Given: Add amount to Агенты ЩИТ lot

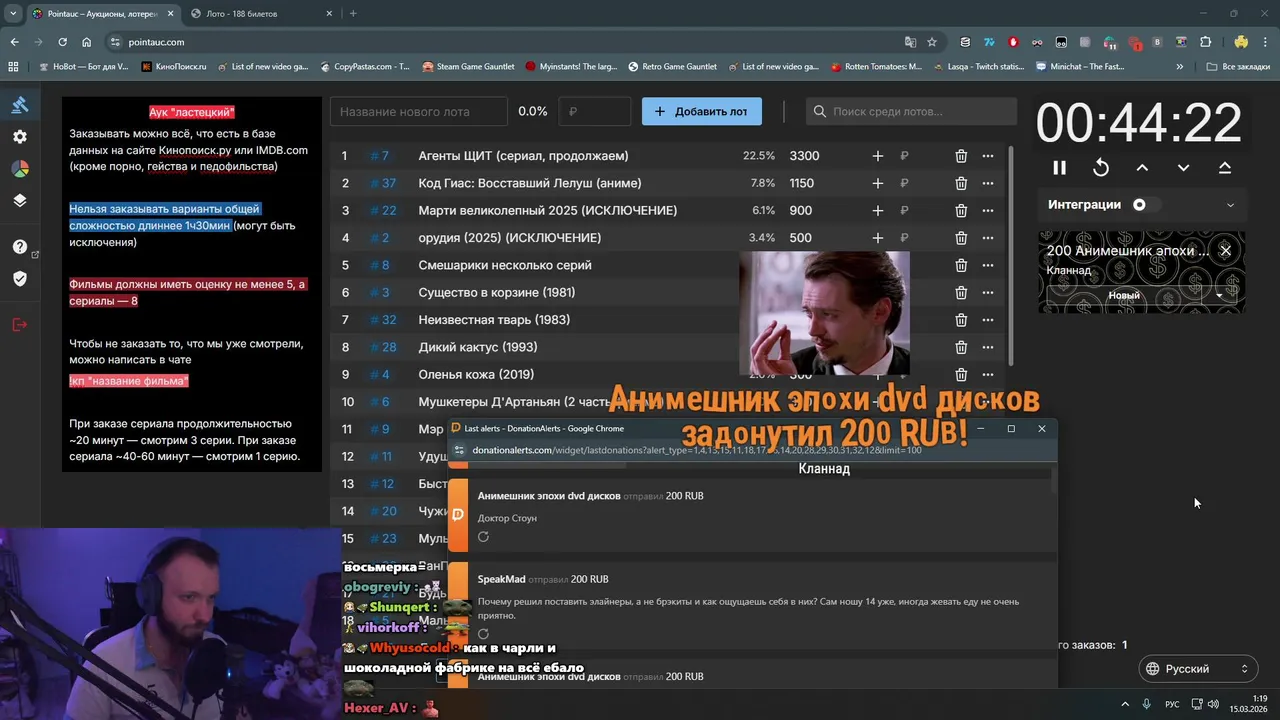Looking at the screenshot, I should coord(877,156).
